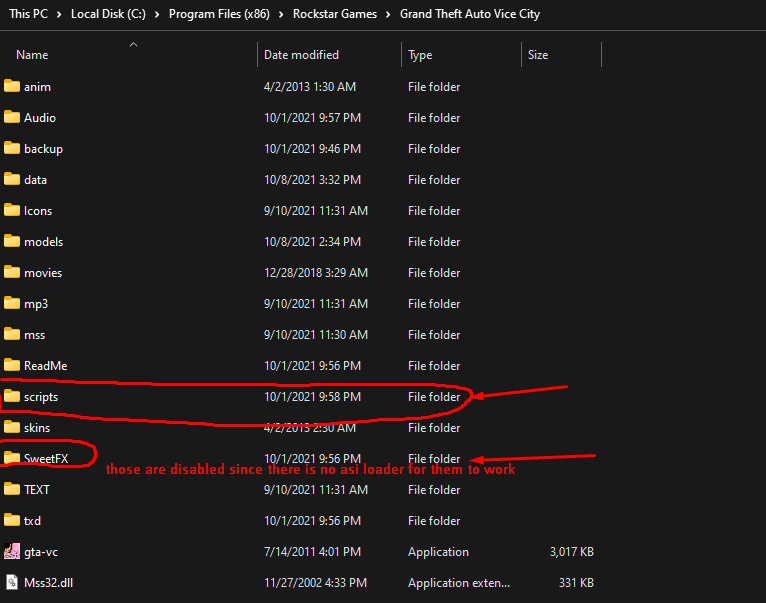The height and width of the screenshot is (603, 766).
Task: Select the txd folder icon
Action: point(12,520)
